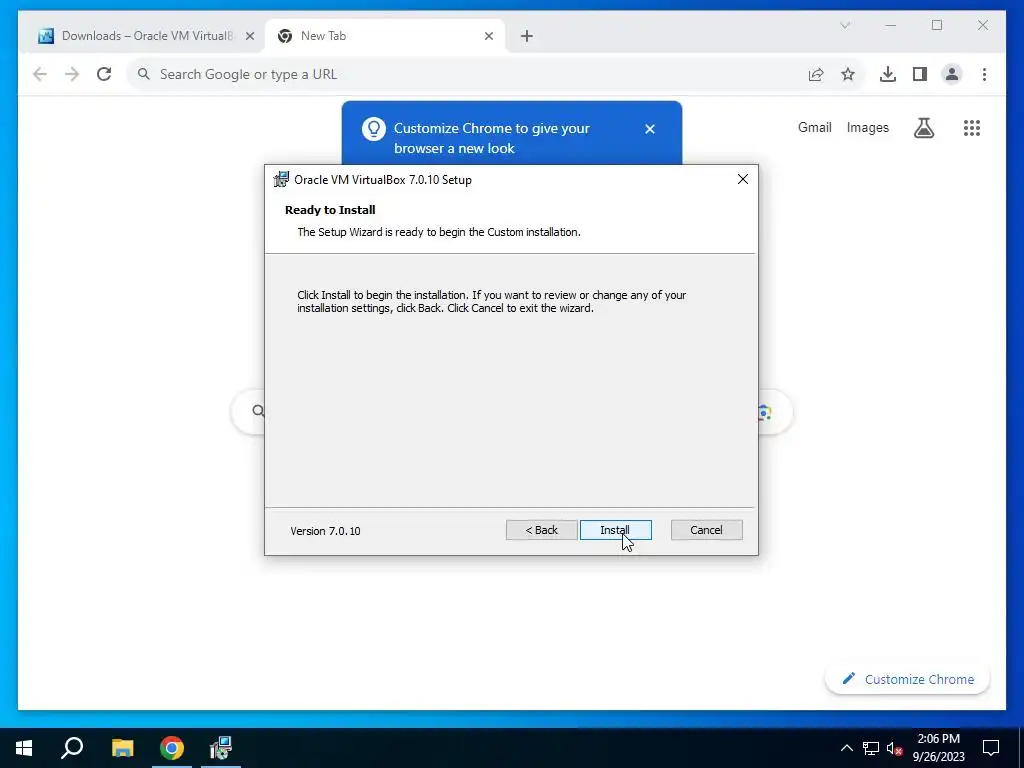Open File Explorer from the taskbar
The image size is (1024, 768).
pyautogui.click(x=122, y=748)
